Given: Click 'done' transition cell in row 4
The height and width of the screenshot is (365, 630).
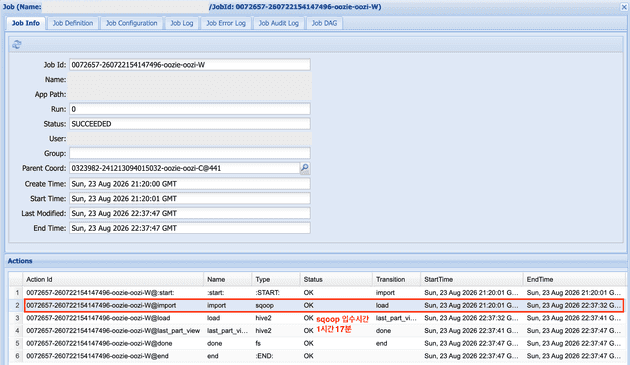Looking at the screenshot, I should (383, 331).
